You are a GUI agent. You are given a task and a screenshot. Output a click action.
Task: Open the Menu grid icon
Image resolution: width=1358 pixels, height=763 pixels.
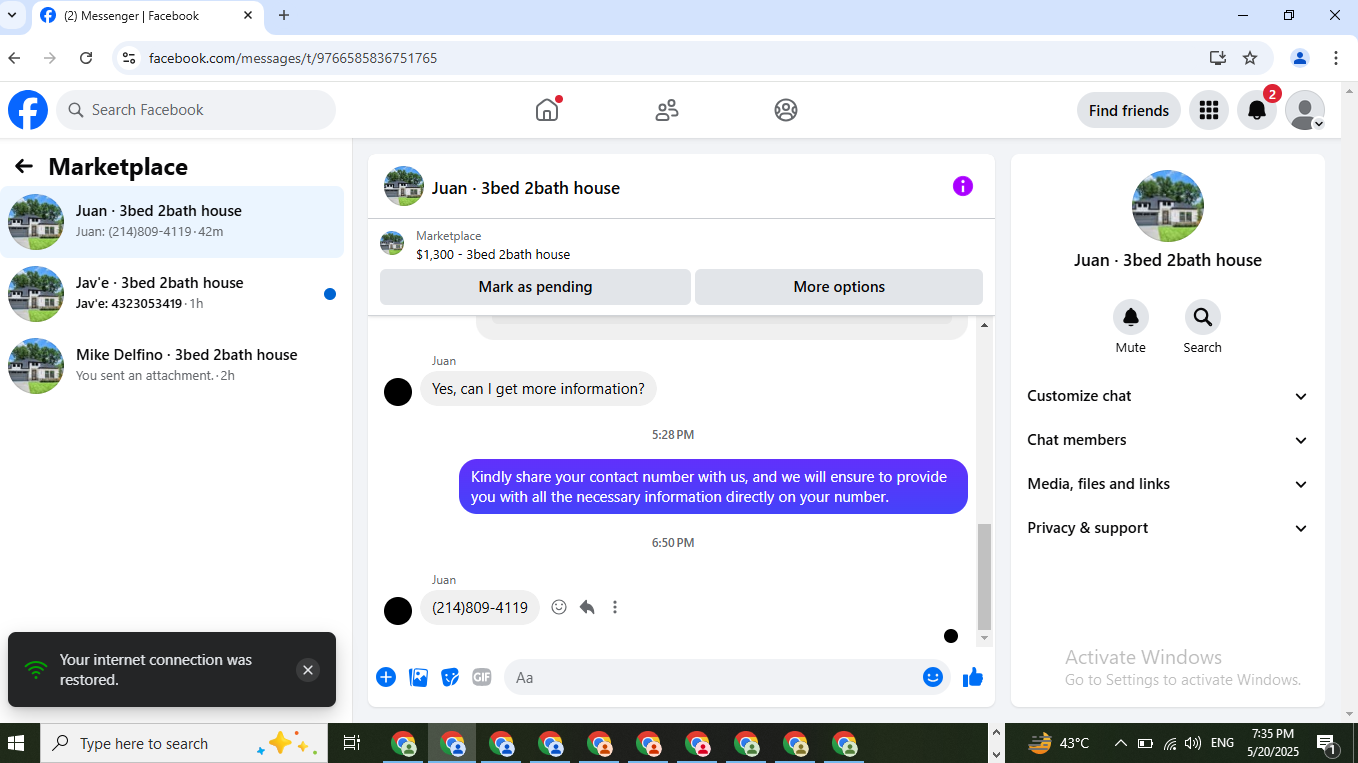pos(1209,110)
